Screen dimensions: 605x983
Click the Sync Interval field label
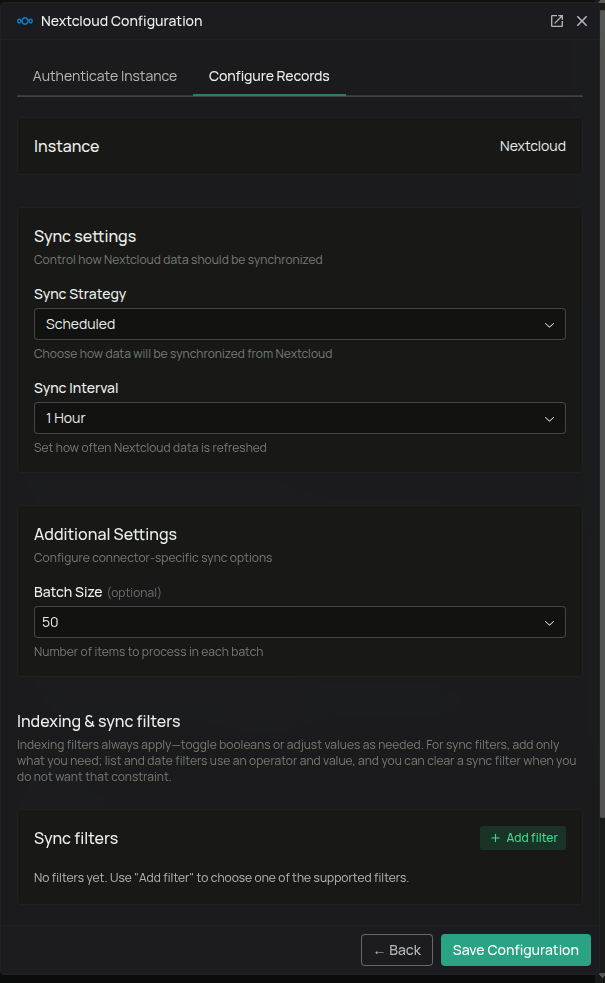point(76,388)
